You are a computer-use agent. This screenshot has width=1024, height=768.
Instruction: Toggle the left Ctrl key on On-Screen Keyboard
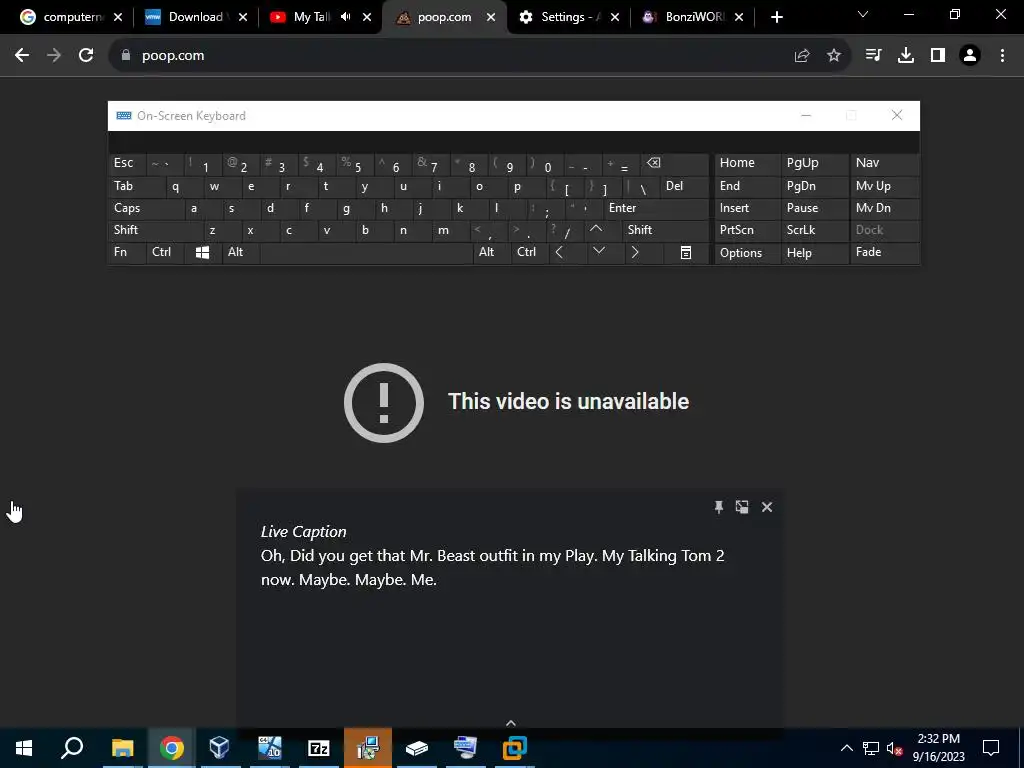click(165, 253)
